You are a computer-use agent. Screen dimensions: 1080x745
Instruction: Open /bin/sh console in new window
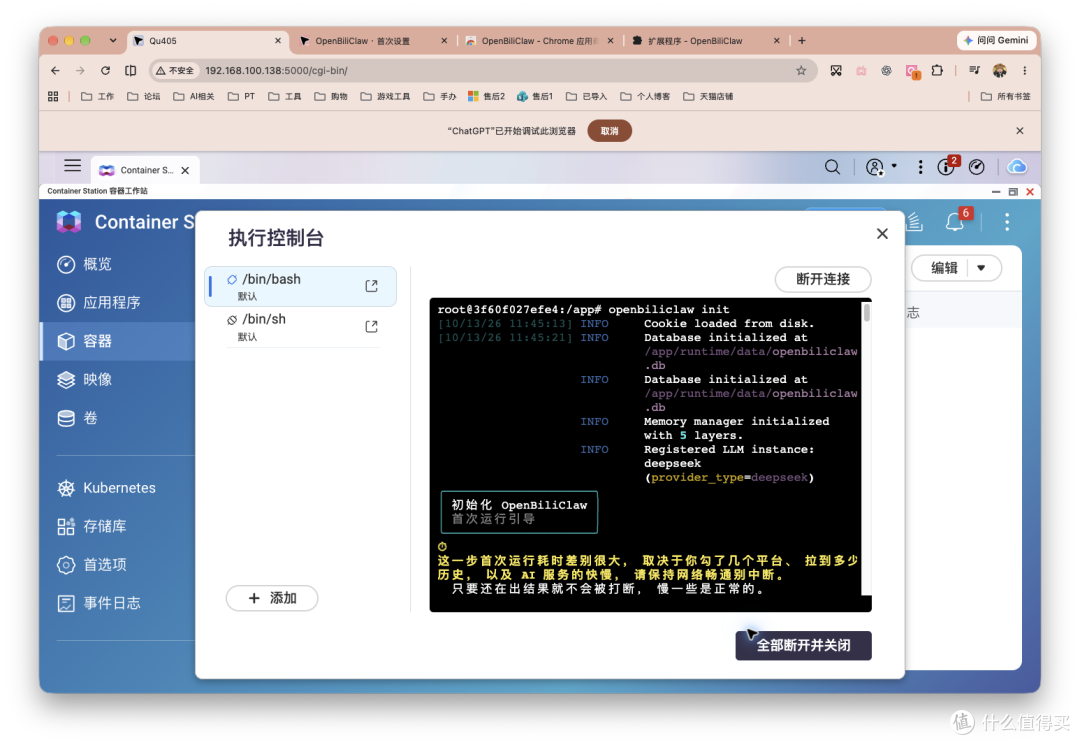tap(371, 326)
